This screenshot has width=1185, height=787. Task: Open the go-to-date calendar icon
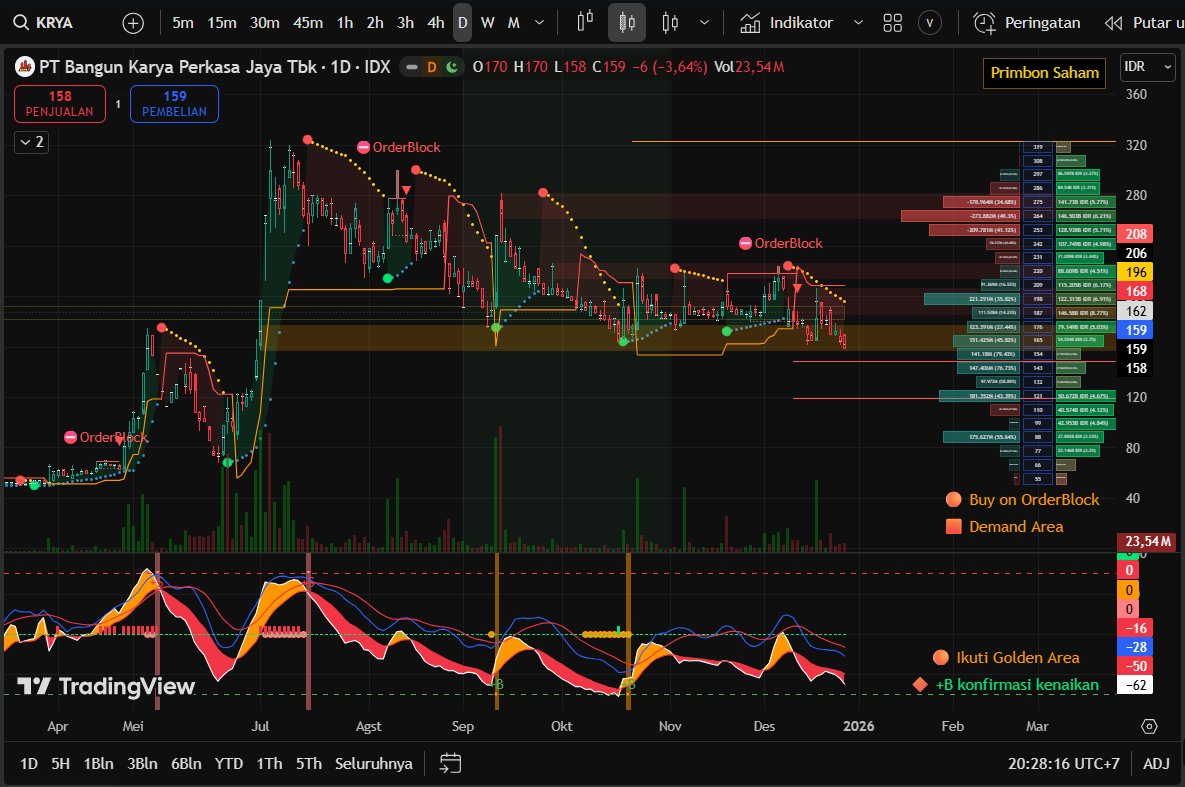coord(451,763)
